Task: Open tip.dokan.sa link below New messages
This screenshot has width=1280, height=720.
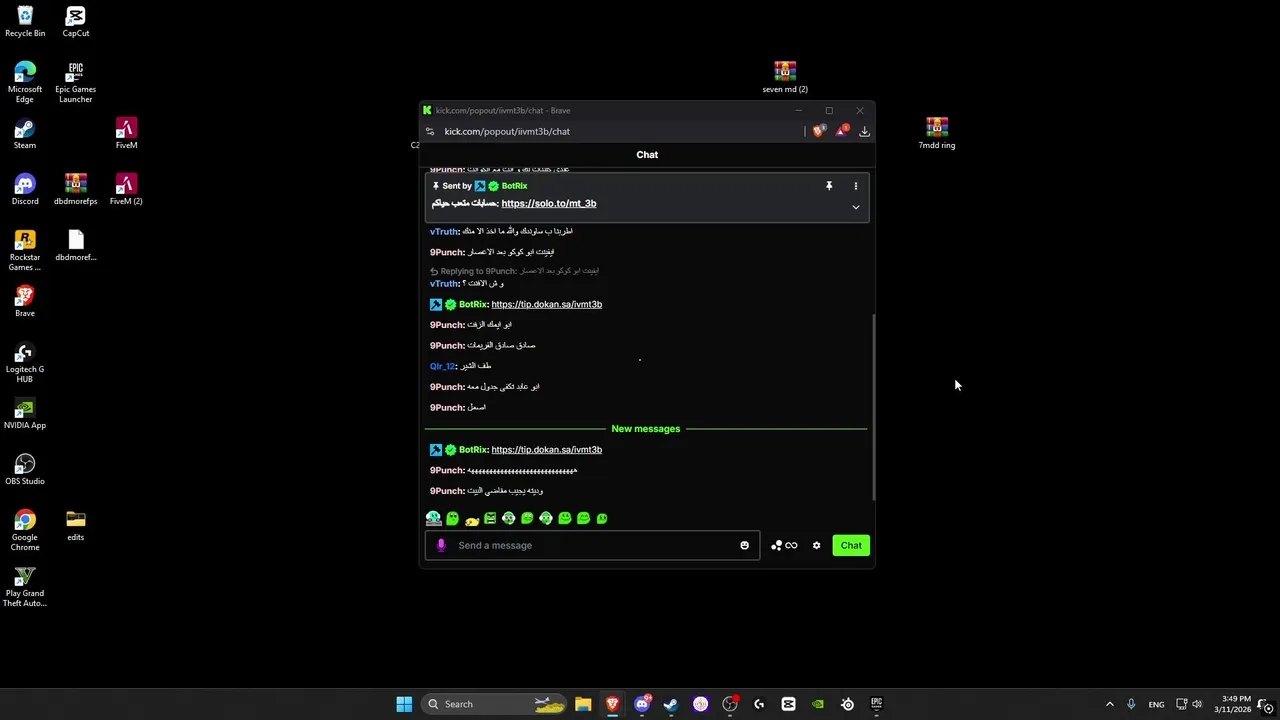Action: 546,450
